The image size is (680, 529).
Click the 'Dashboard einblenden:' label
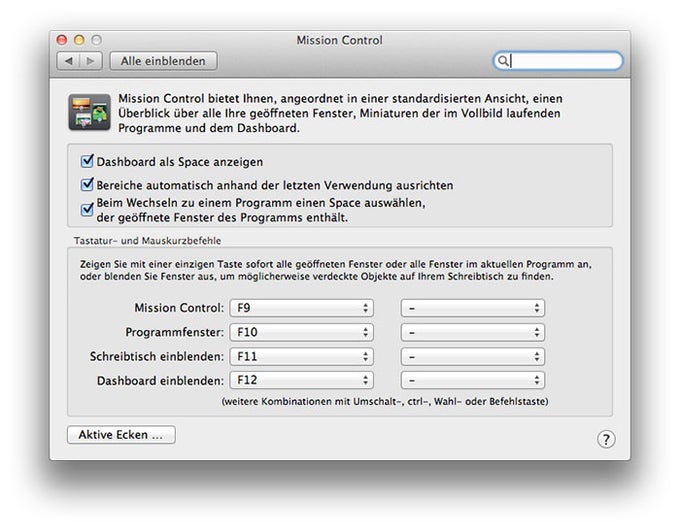click(x=160, y=380)
